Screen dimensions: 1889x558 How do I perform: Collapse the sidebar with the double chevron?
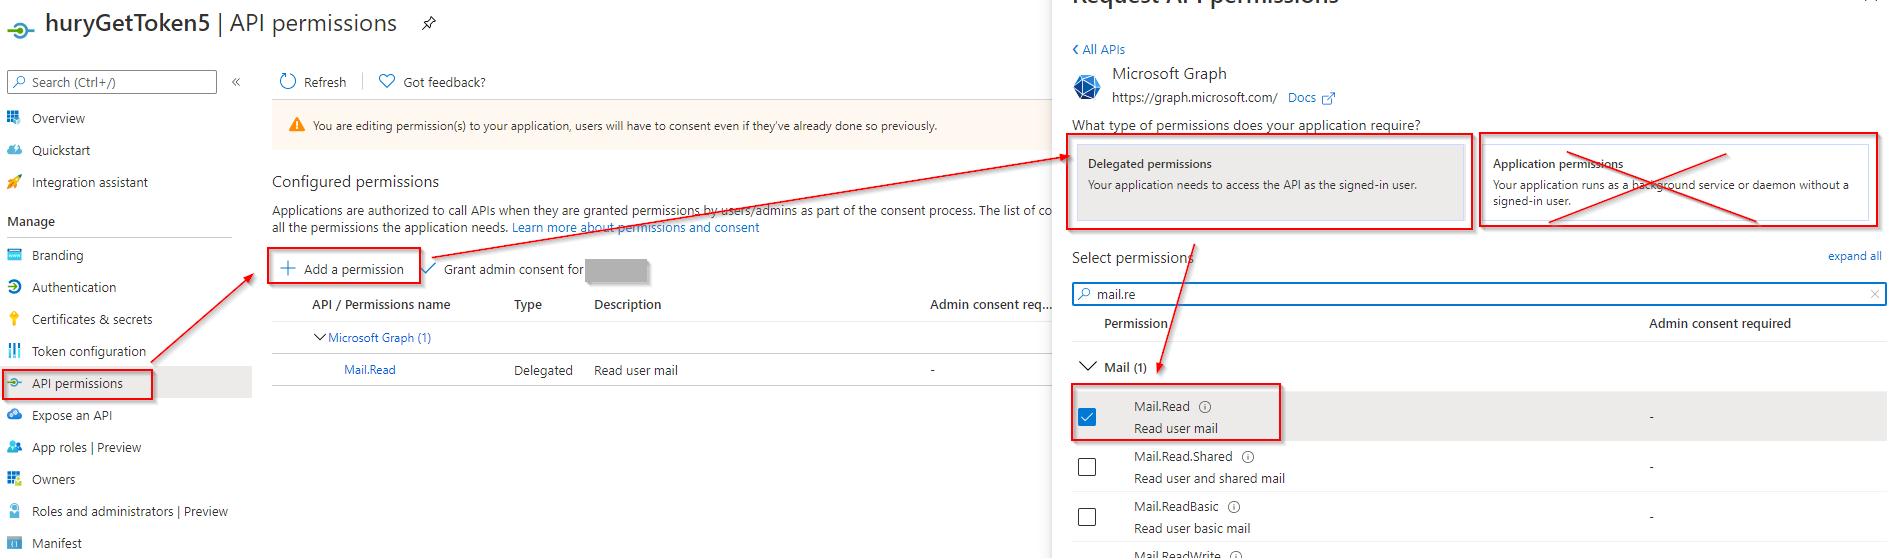click(x=236, y=82)
